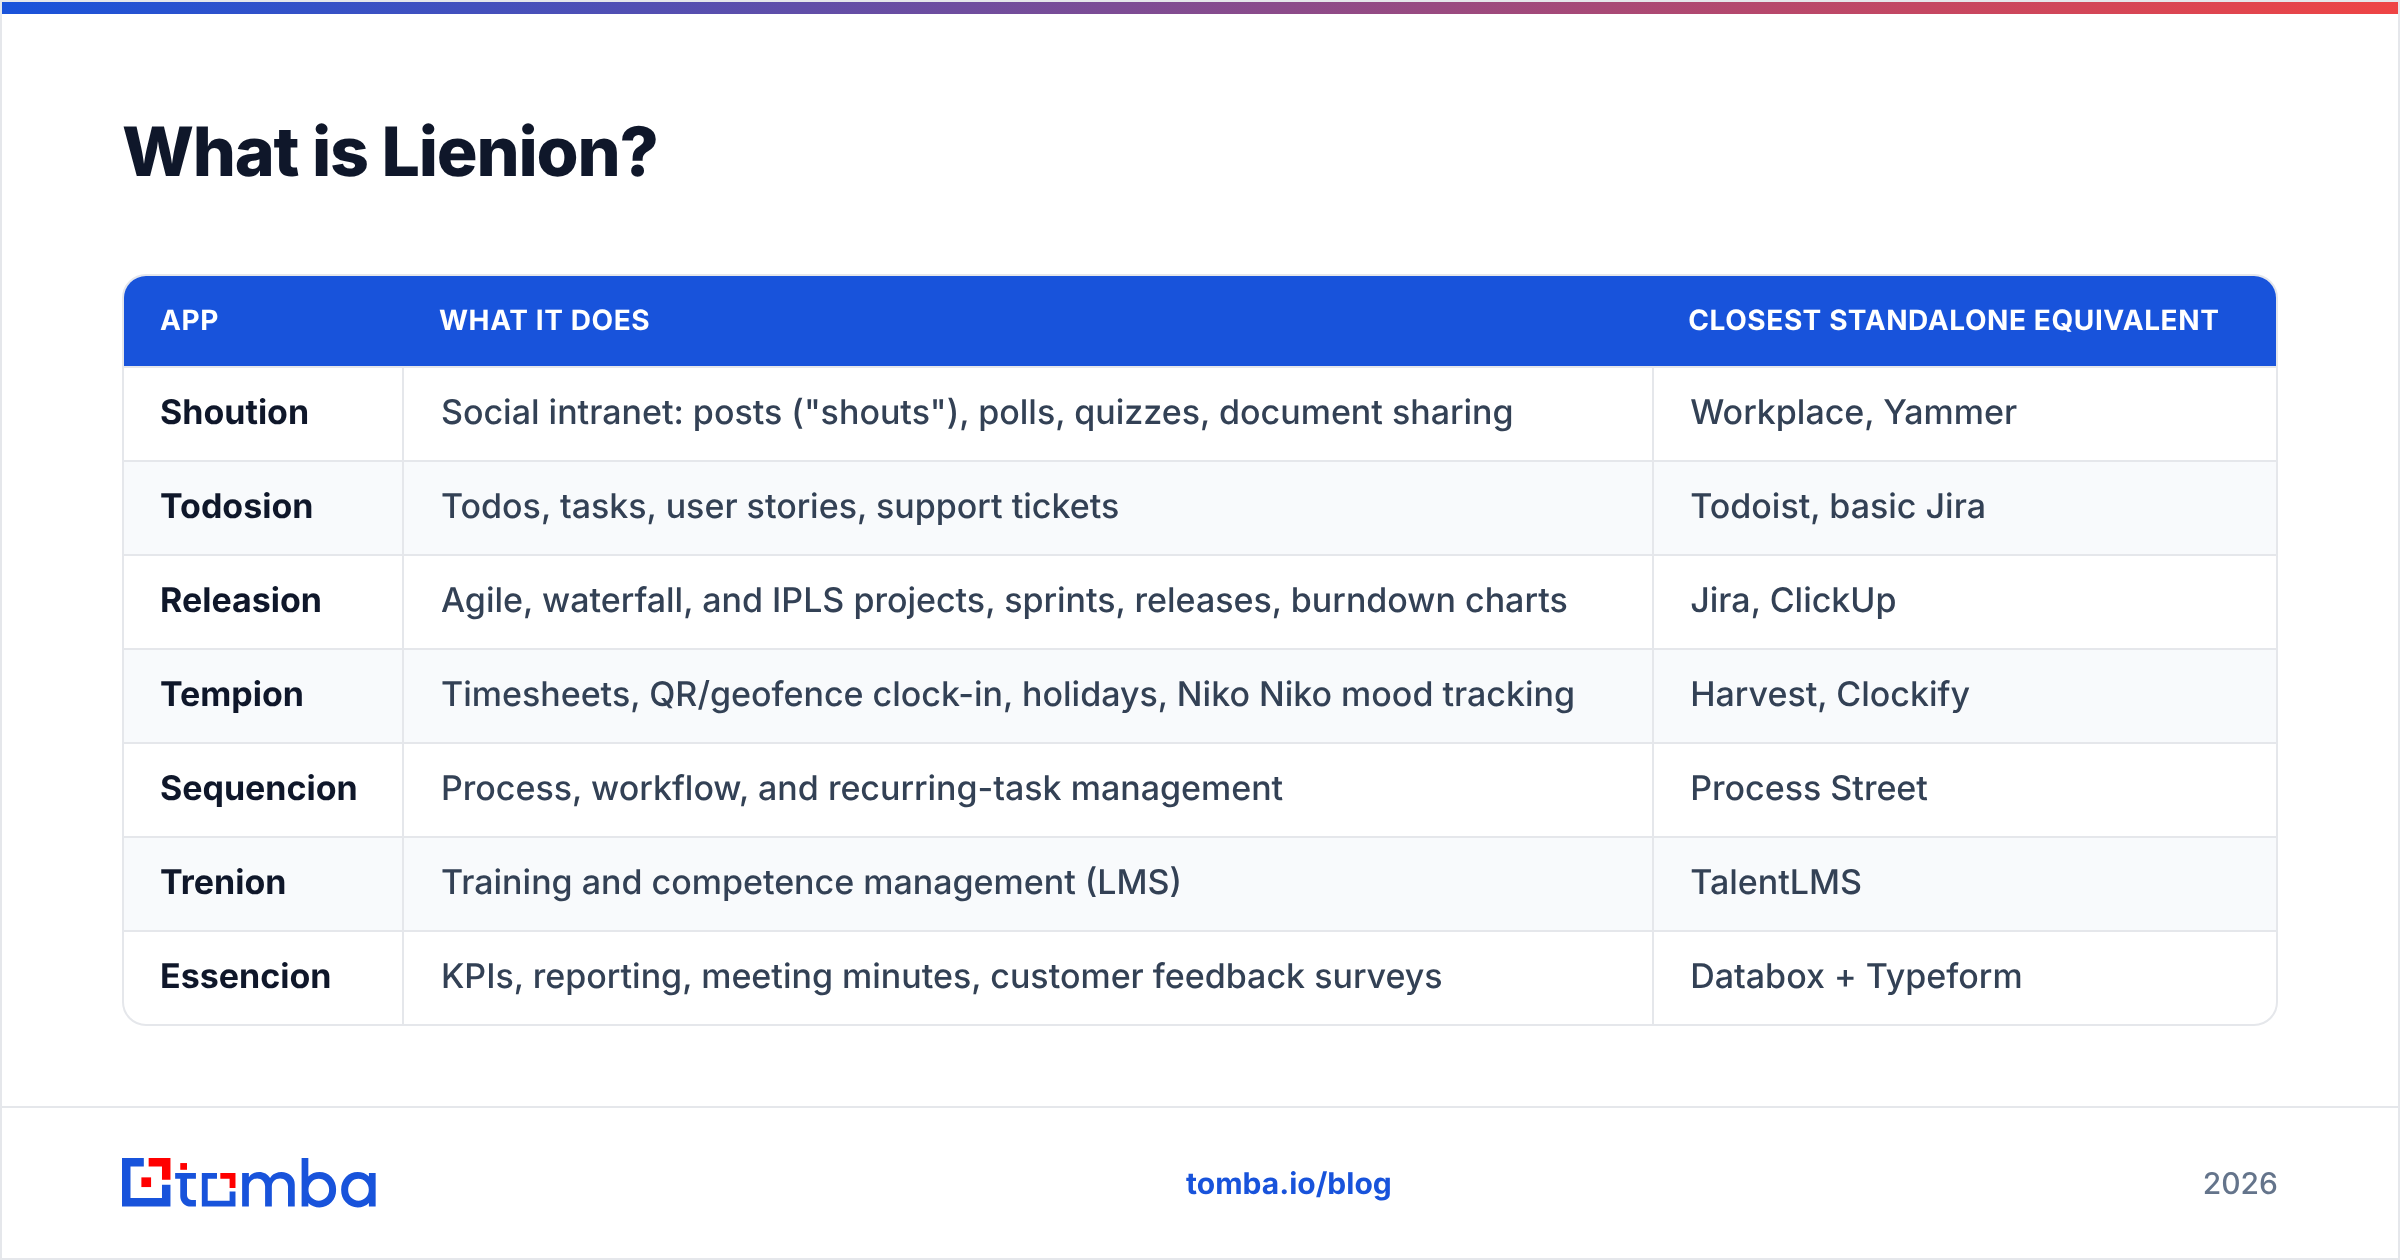The height and width of the screenshot is (1260, 2400).
Task: Select 'Process, workflow, and recurring-task management'
Action: pos(861,788)
